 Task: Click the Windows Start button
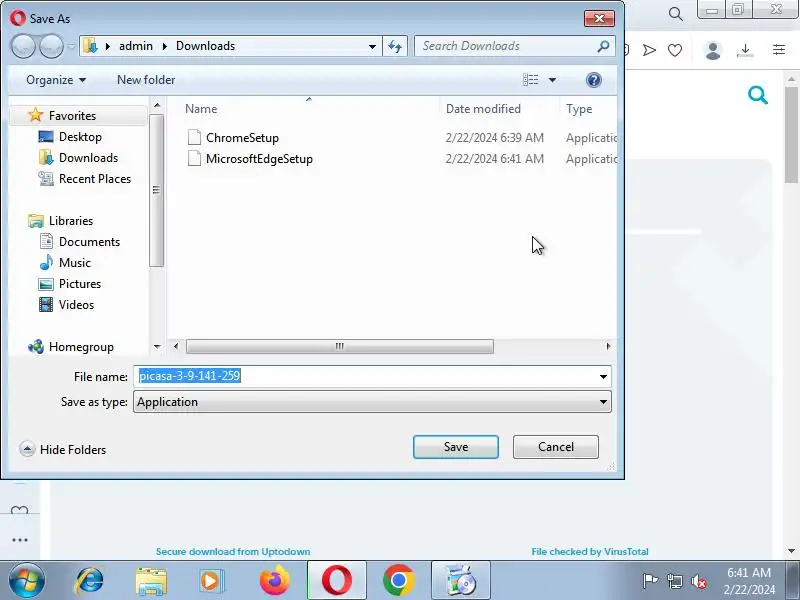point(27,581)
